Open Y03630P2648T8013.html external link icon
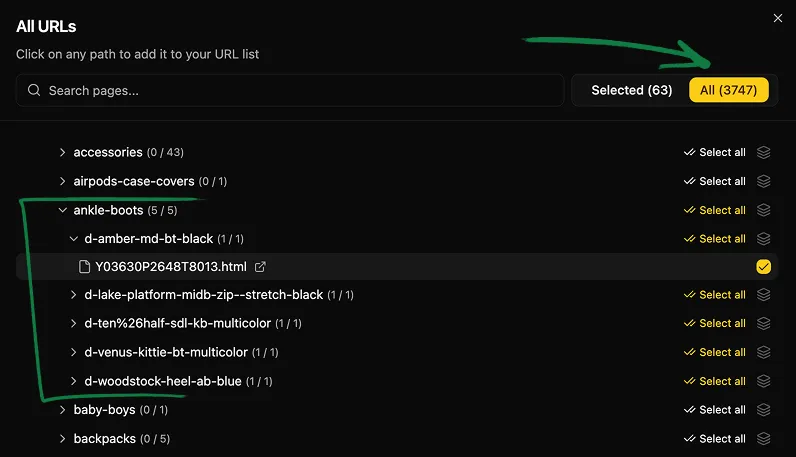 pos(261,267)
